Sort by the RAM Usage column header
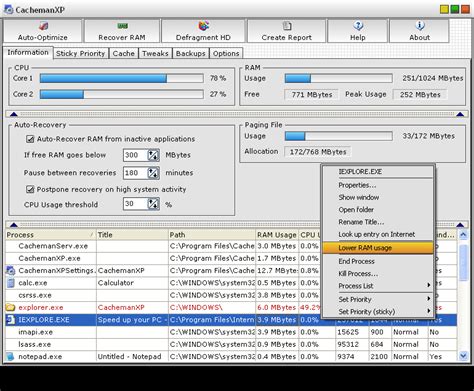 coord(277,235)
